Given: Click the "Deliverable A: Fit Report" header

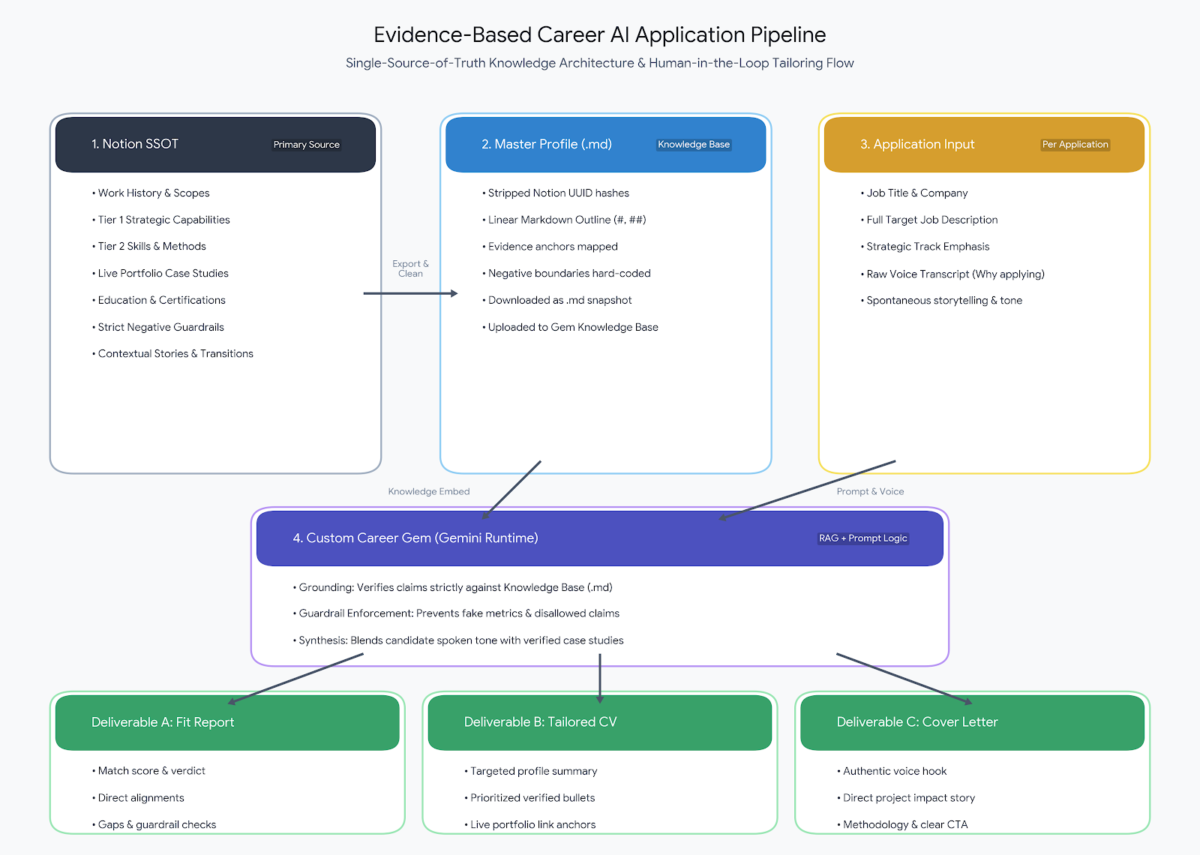Looking at the screenshot, I should click(227, 722).
